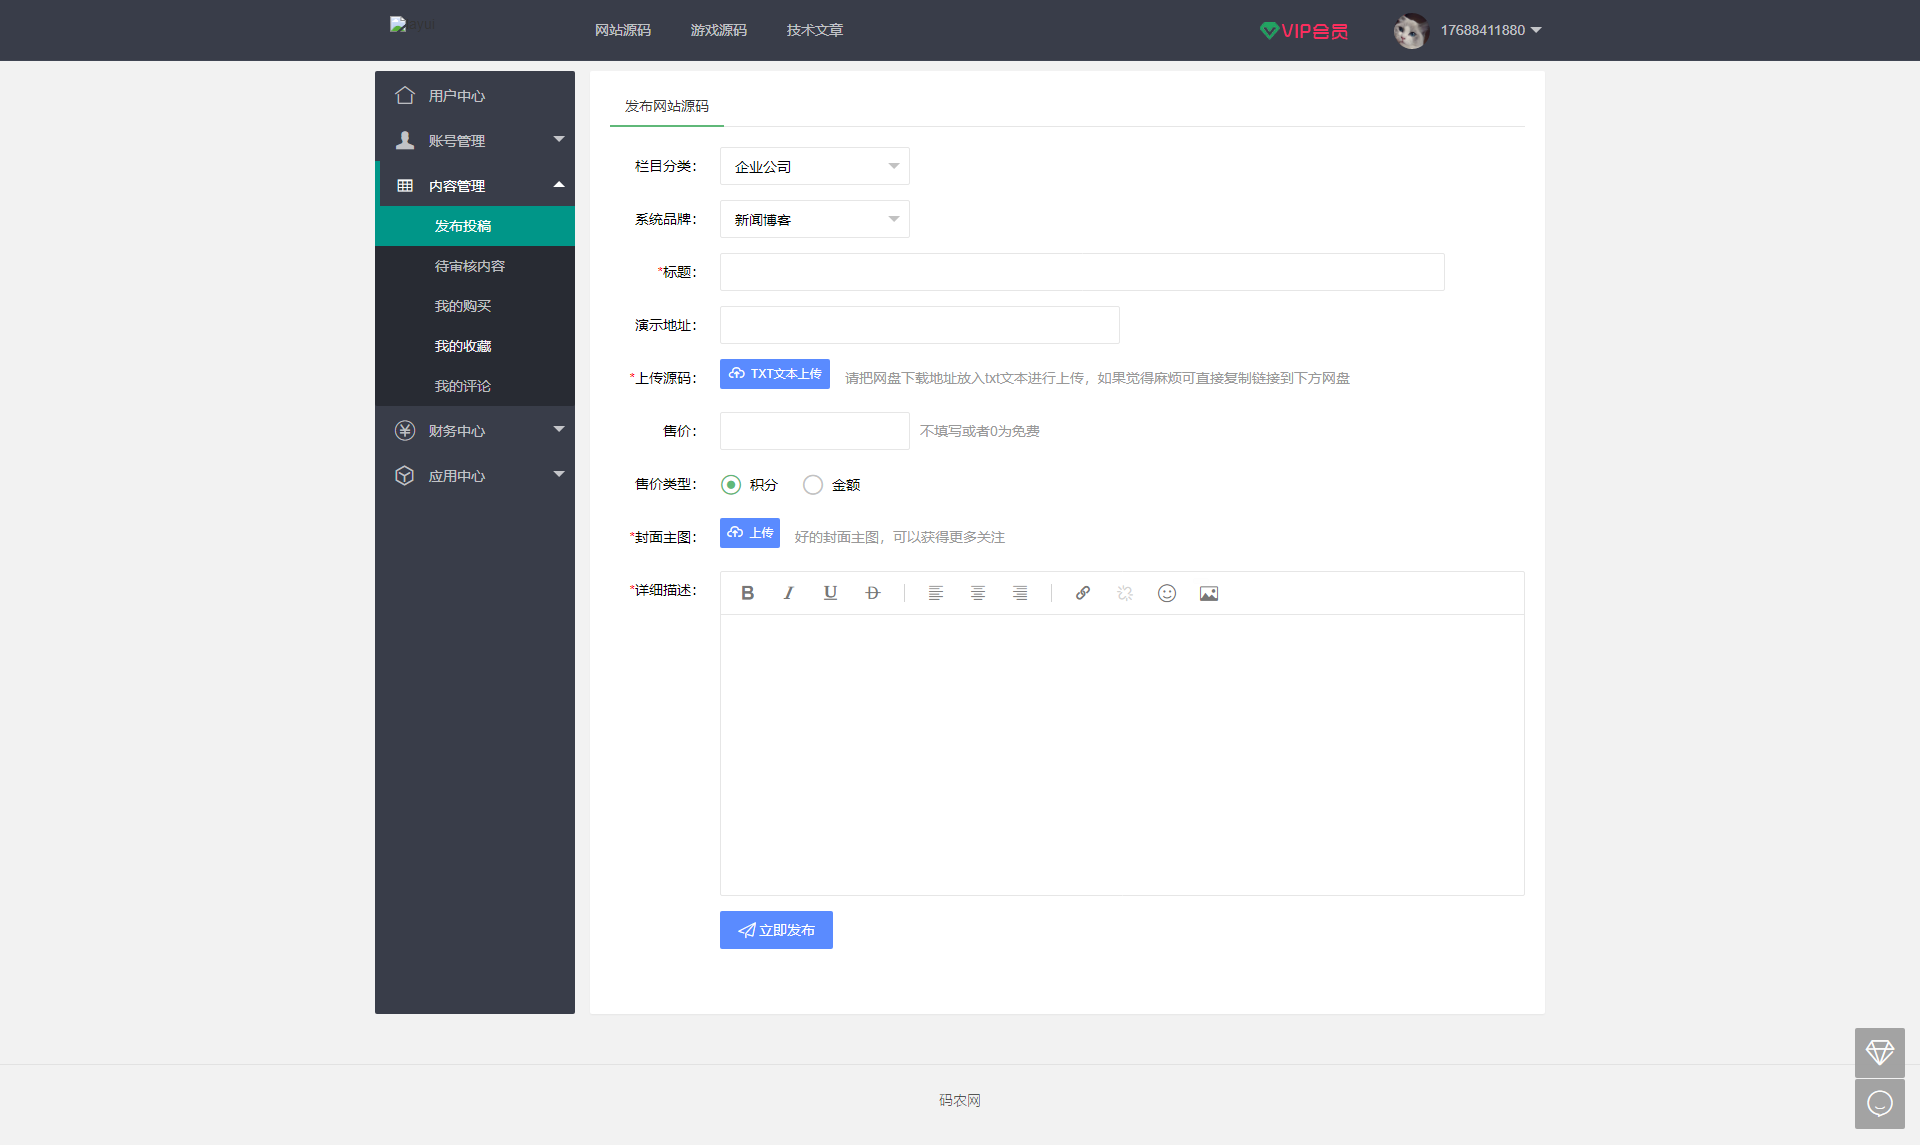
Task: Insert an emoji in the description editor
Action: [x=1166, y=593]
